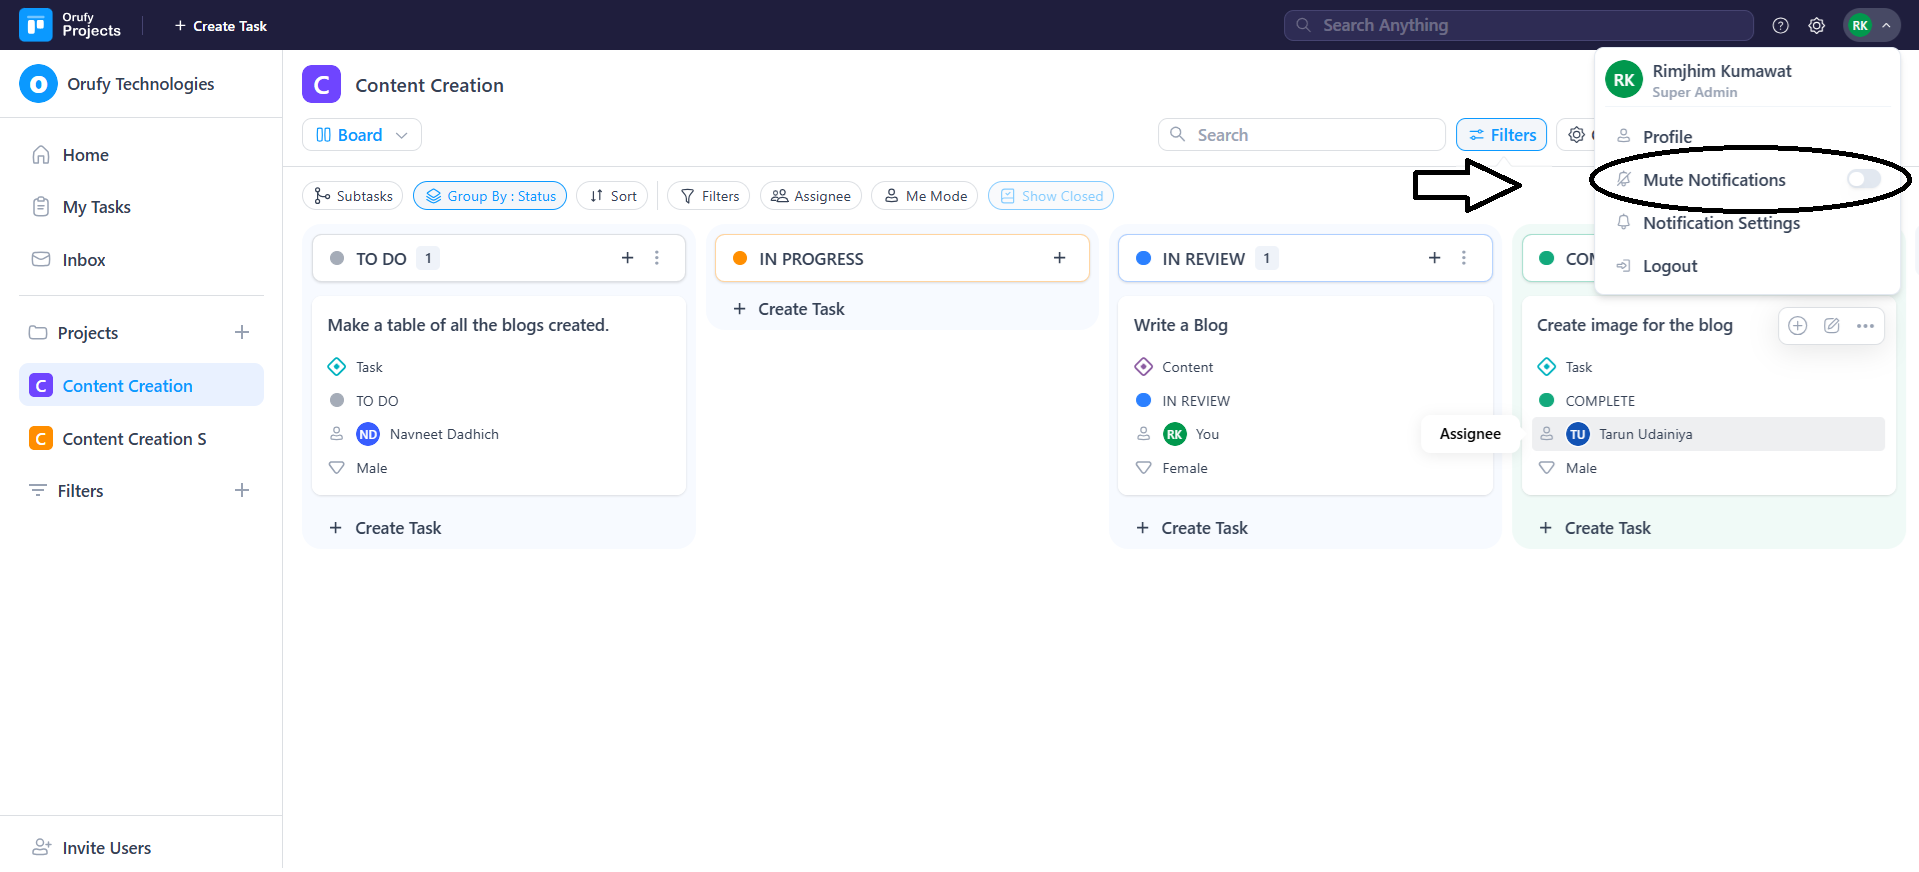Toggle the Mute Notifications switch
The height and width of the screenshot is (872, 1919).
(x=1863, y=179)
